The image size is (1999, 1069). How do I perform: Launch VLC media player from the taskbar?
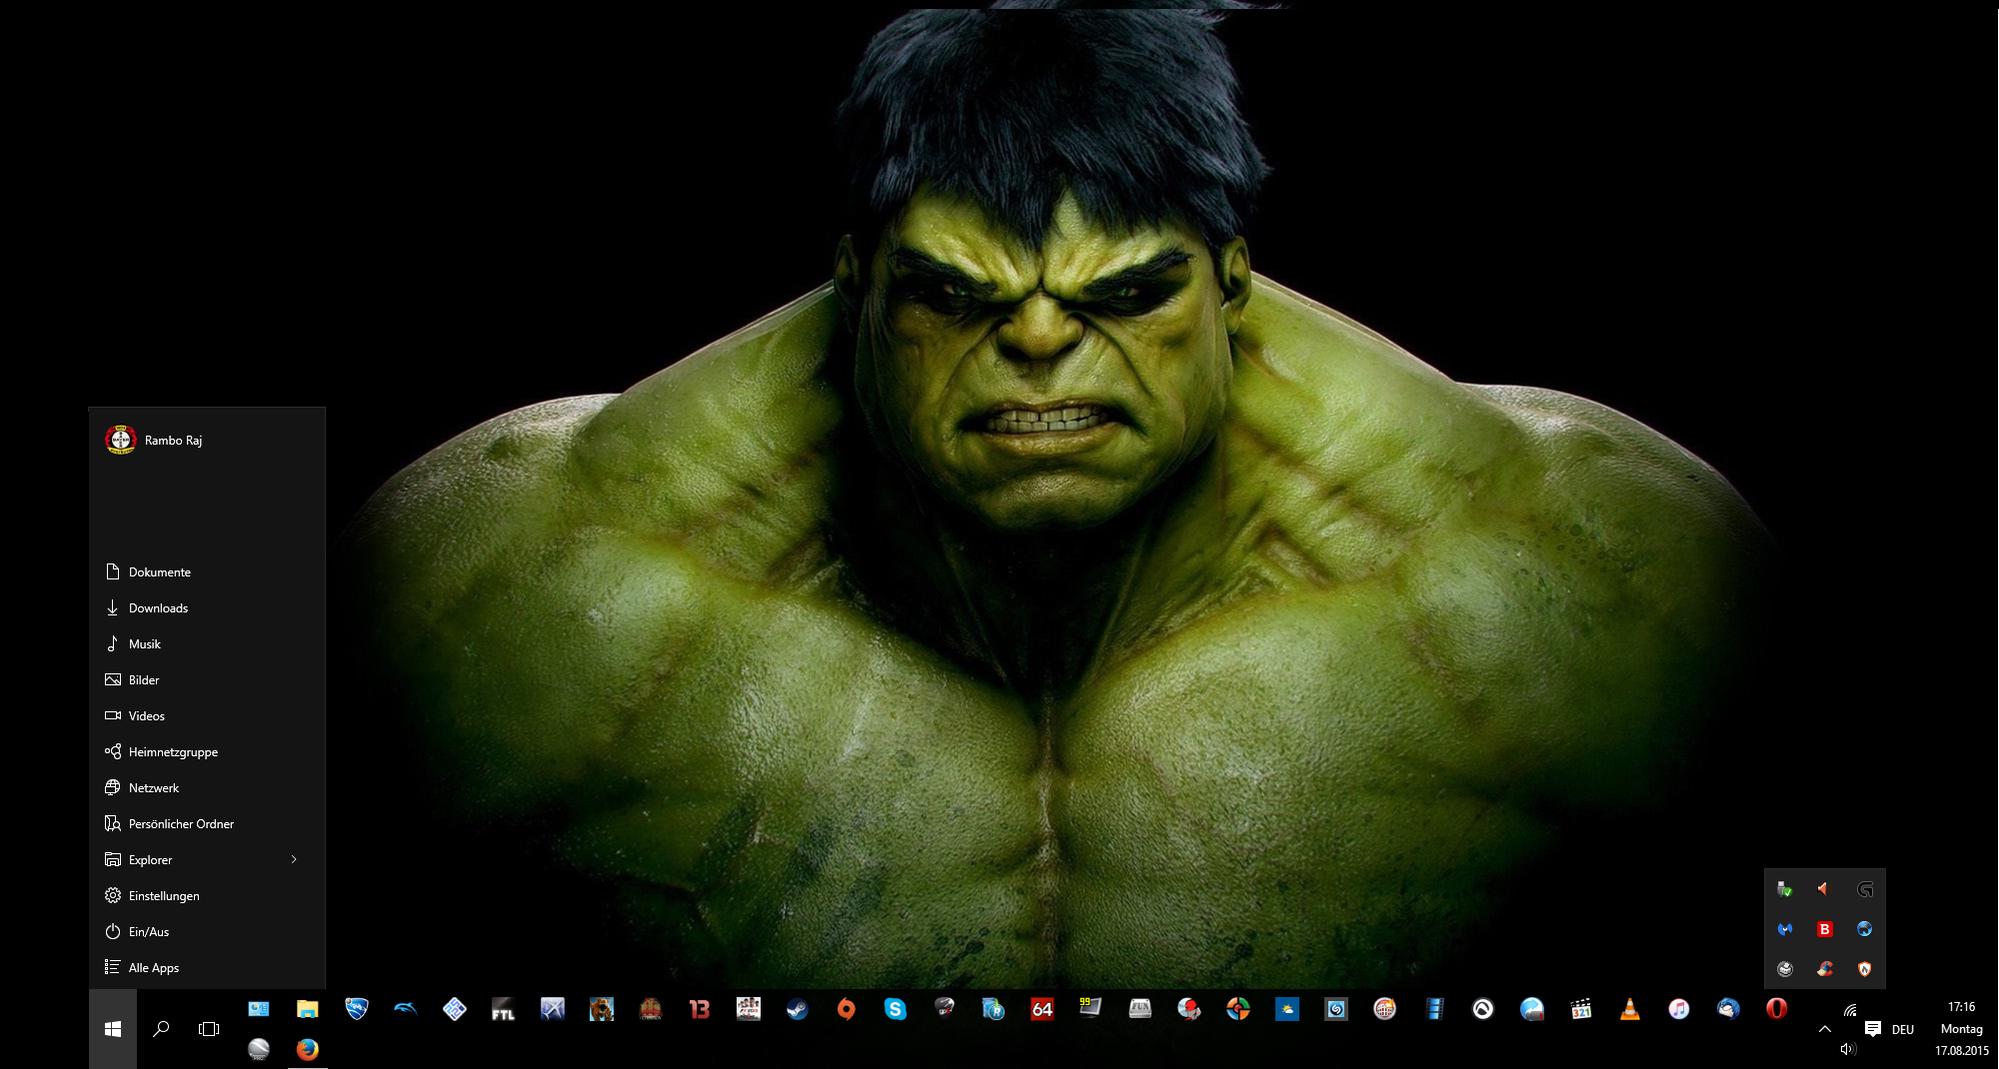[x=1630, y=1009]
